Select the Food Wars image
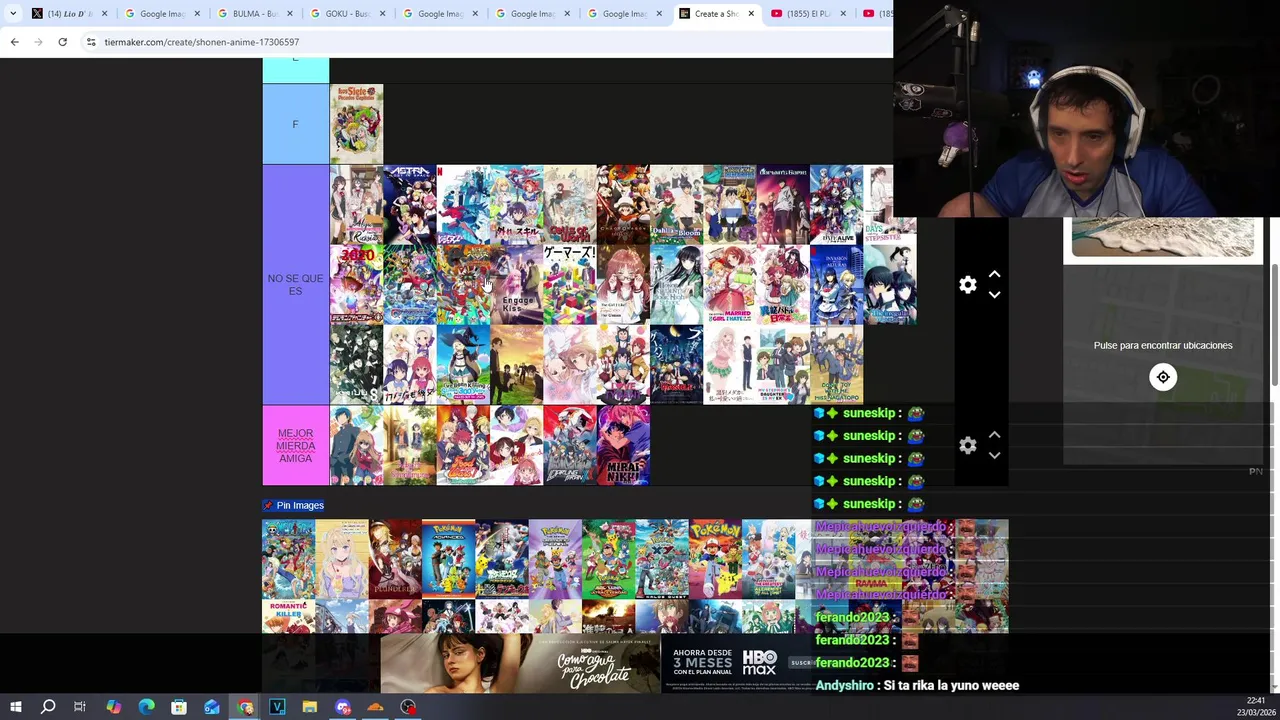Screen dimensions: 1280x720 463,445
